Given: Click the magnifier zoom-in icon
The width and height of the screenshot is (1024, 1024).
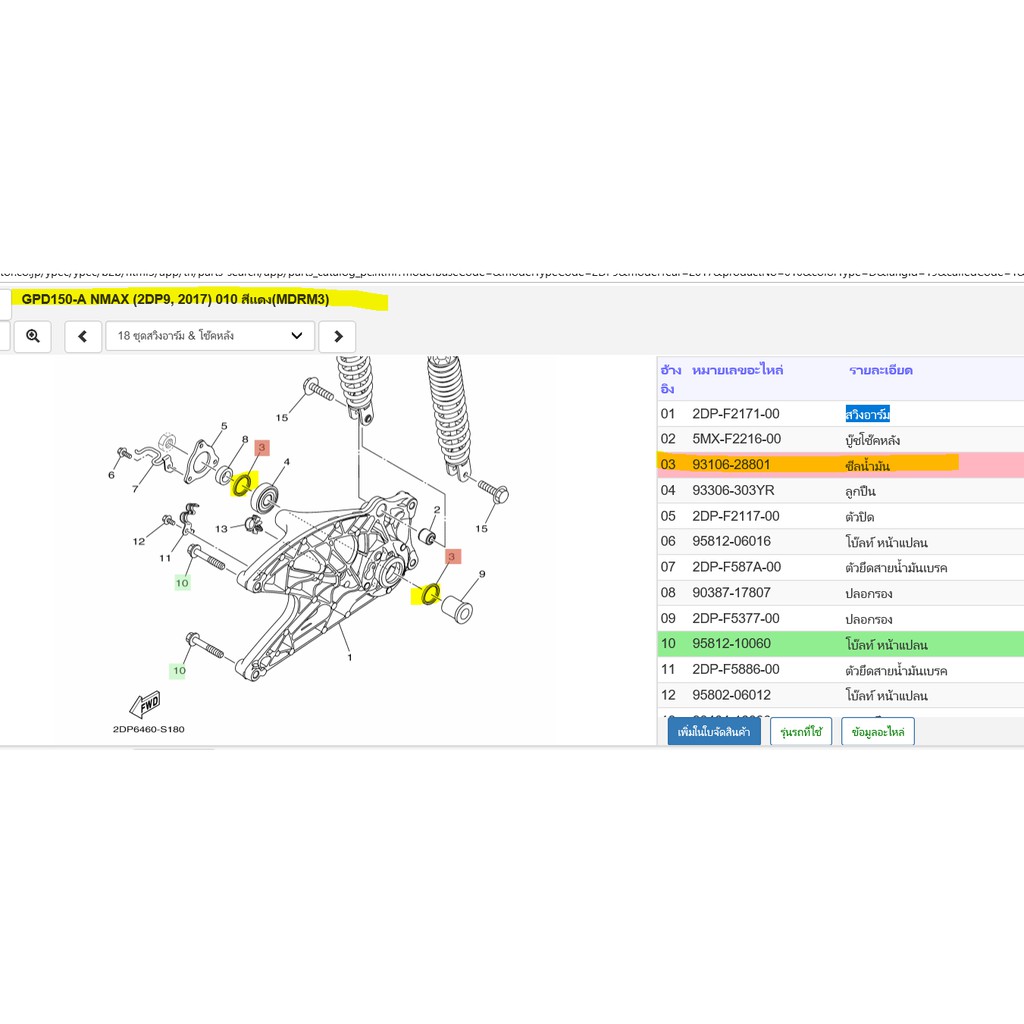Looking at the screenshot, I should click(x=33, y=336).
